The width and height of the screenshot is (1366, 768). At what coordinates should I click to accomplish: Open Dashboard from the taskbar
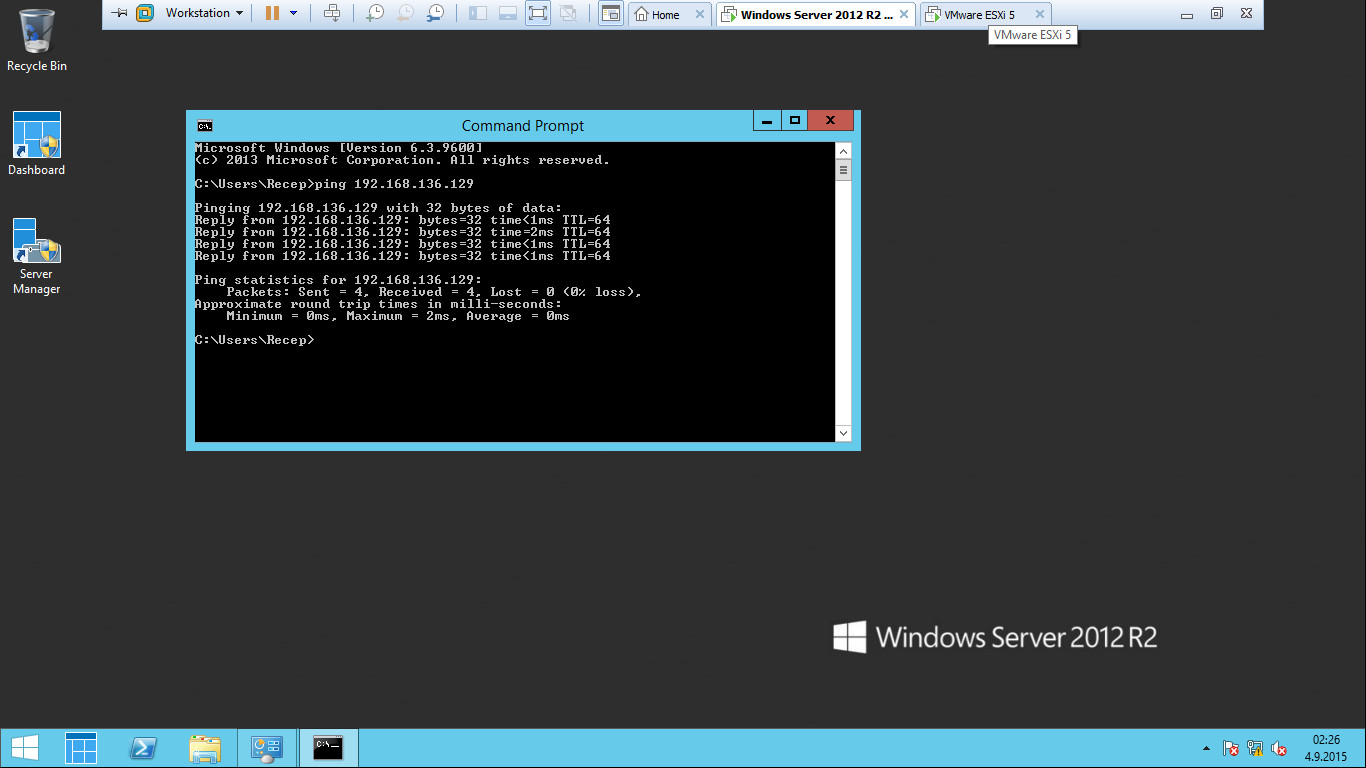click(x=81, y=748)
